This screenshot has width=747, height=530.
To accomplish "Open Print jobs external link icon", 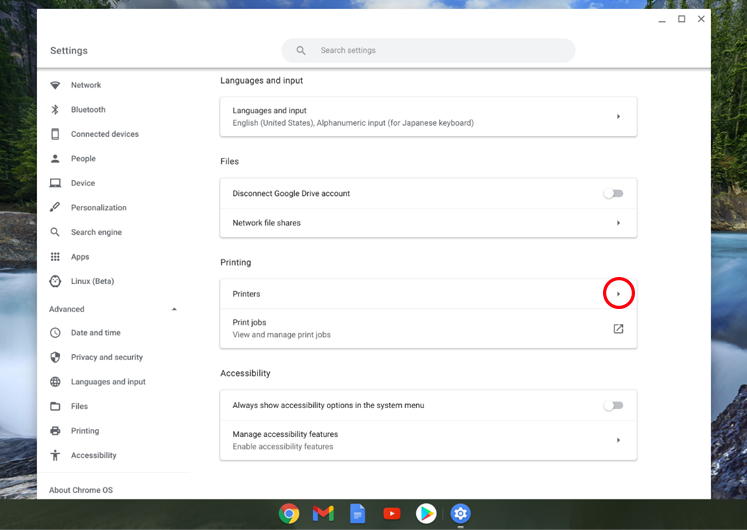I will [x=618, y=329].
